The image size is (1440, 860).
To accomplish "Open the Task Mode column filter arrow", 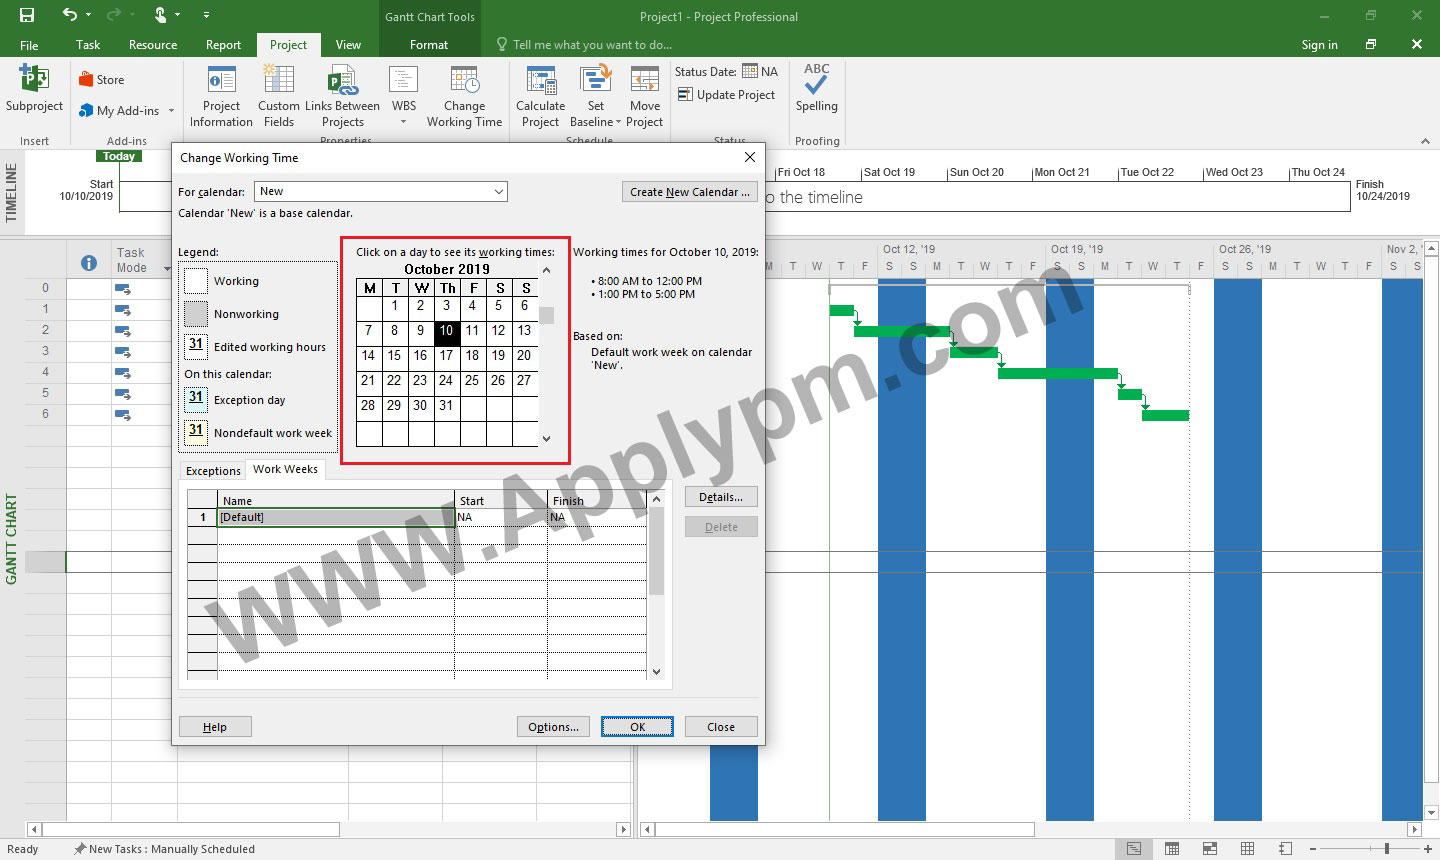I will click(167, 268).
